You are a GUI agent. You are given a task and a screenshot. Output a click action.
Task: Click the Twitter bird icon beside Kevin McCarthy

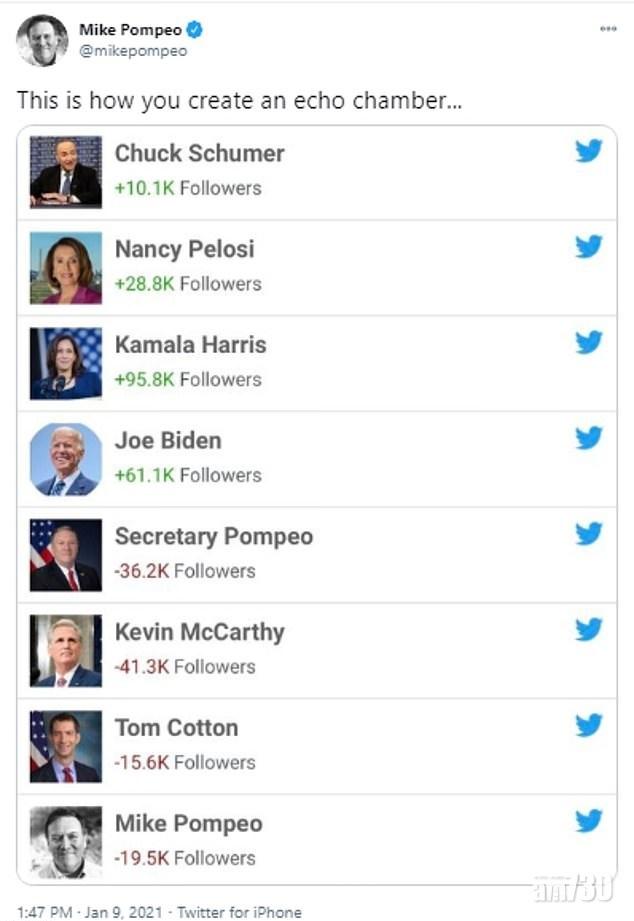(589, 630)
